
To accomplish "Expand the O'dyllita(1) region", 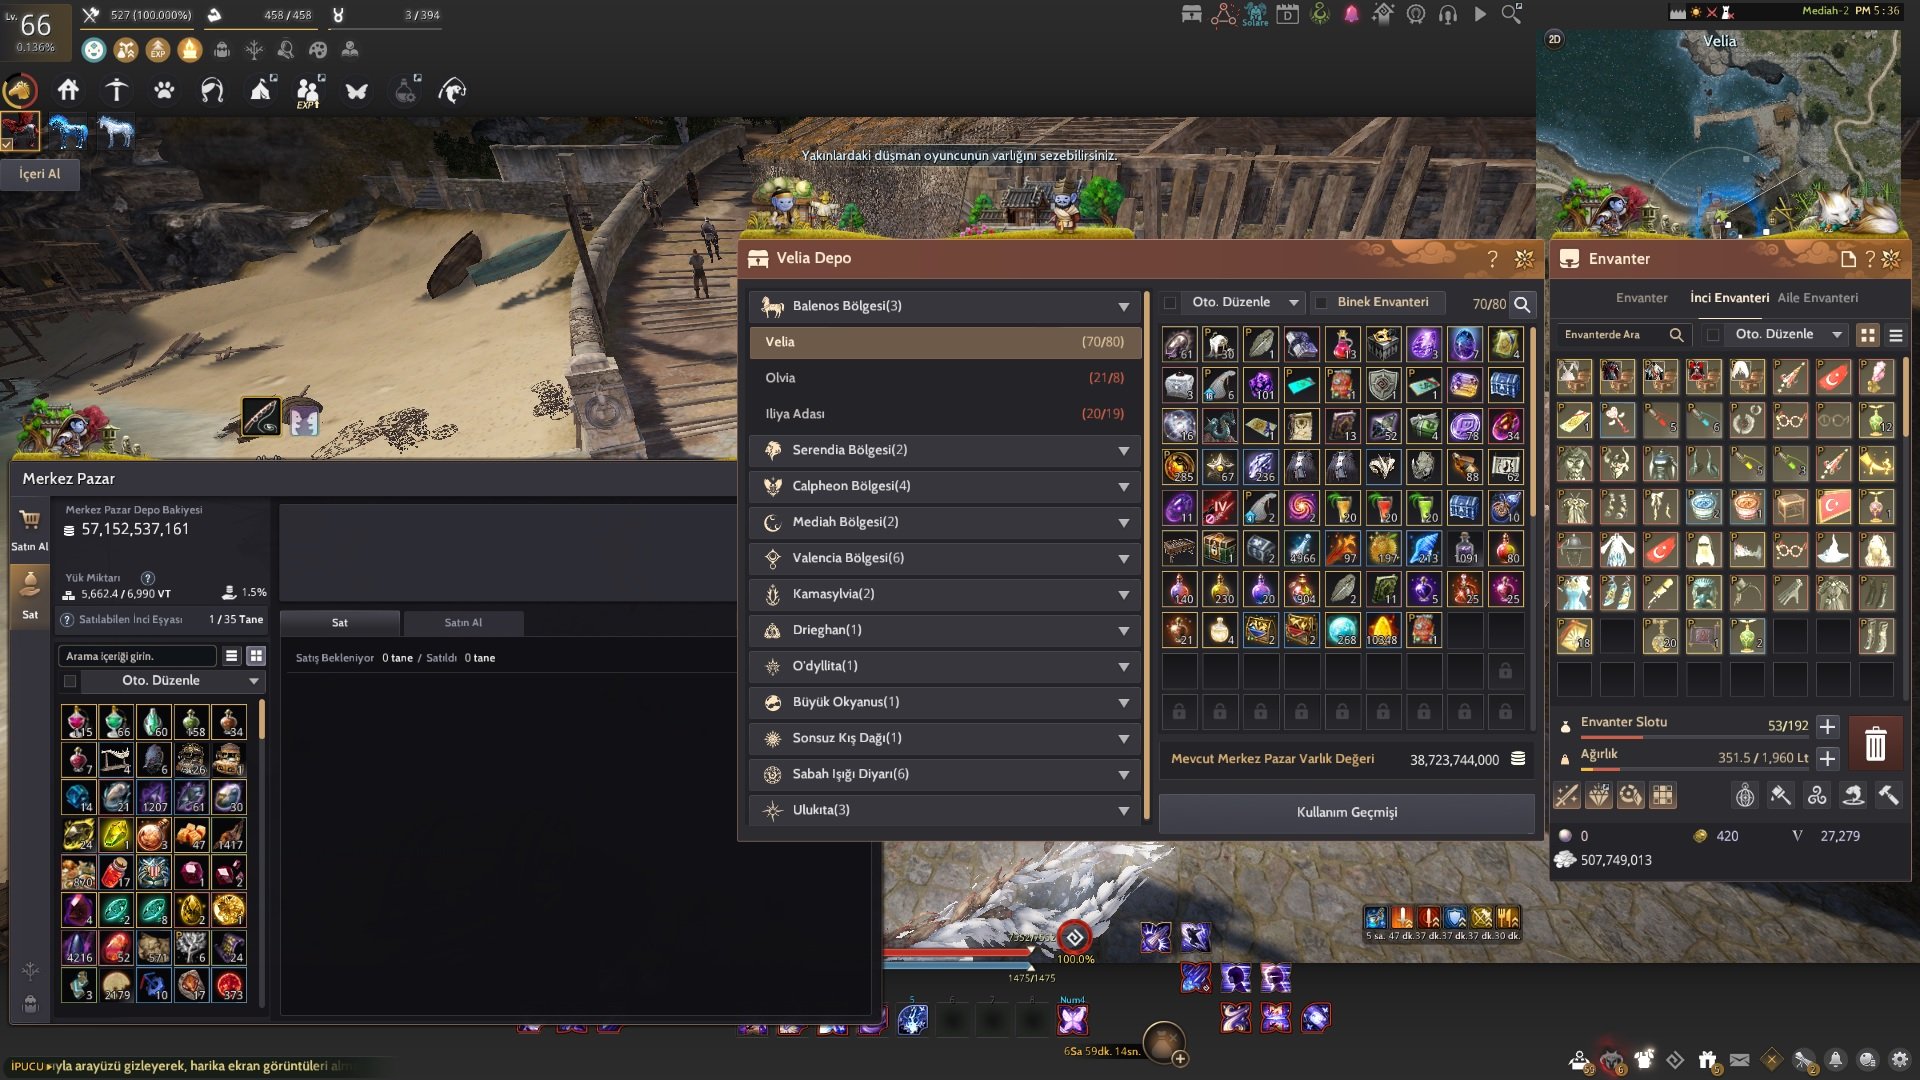I will [944, 667].
